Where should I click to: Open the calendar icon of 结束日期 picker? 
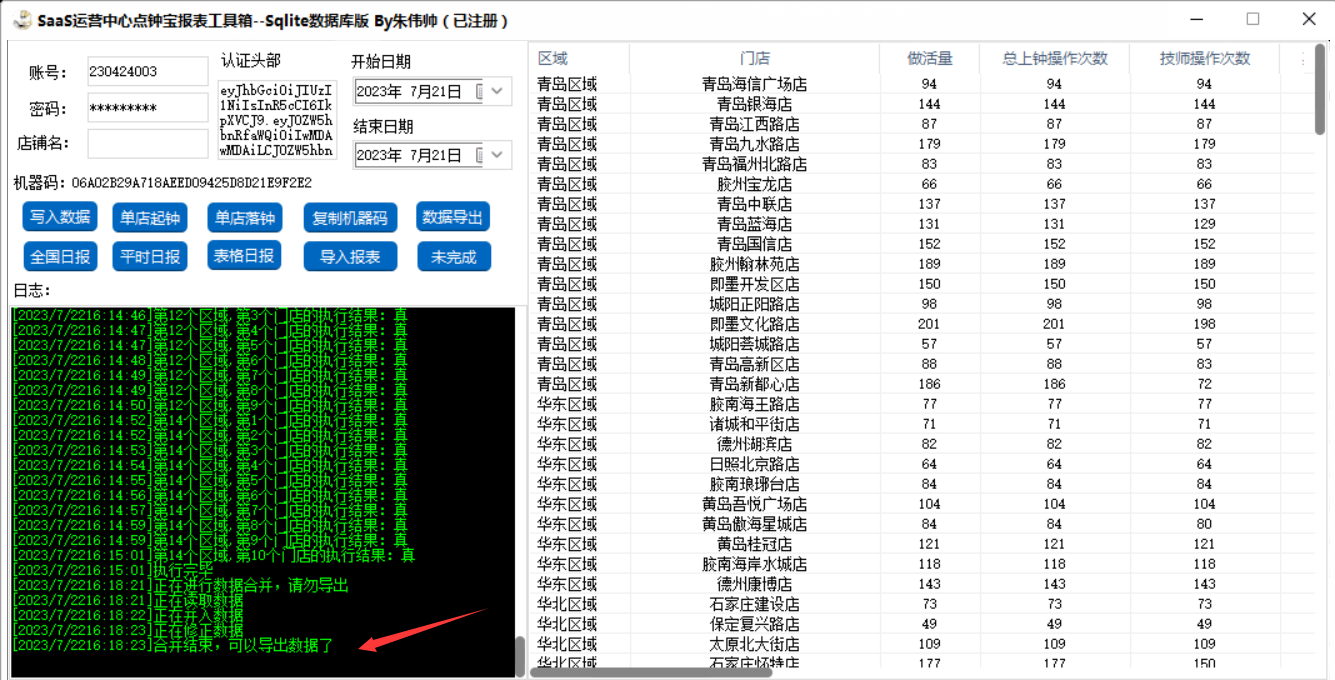(x=480, y=155)
